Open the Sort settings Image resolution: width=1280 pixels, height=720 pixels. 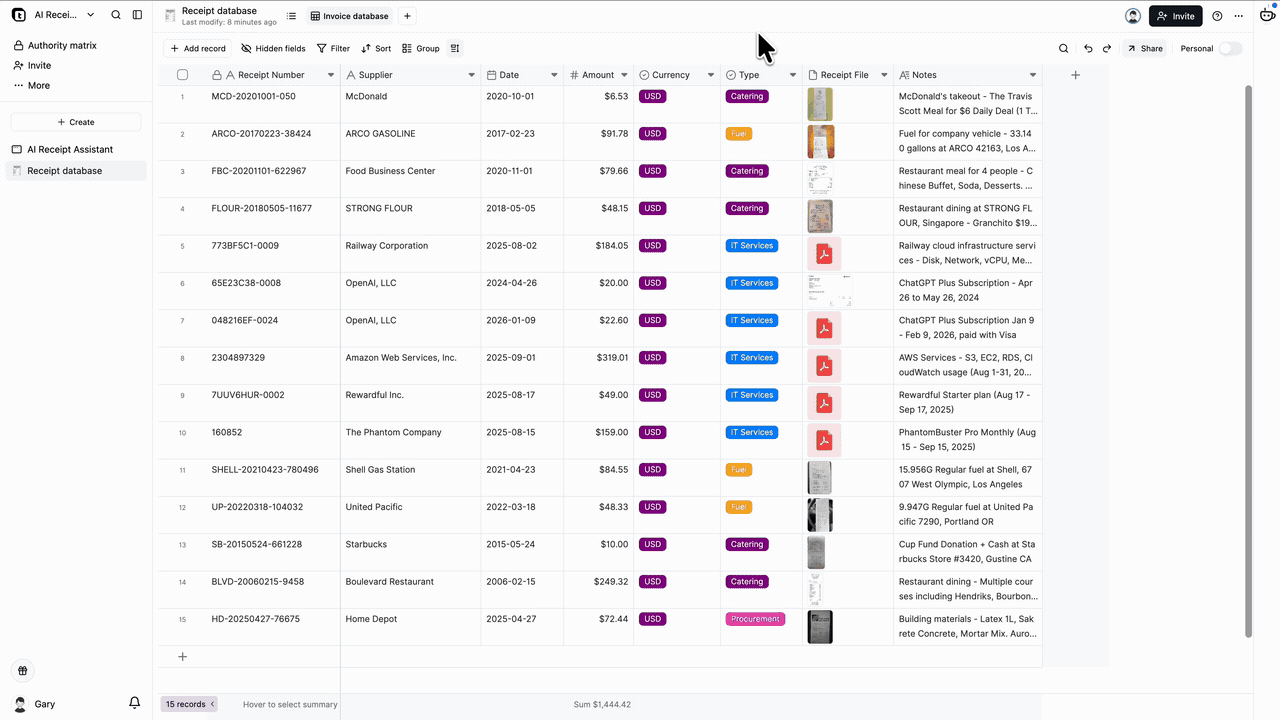(x=376, y=48)
